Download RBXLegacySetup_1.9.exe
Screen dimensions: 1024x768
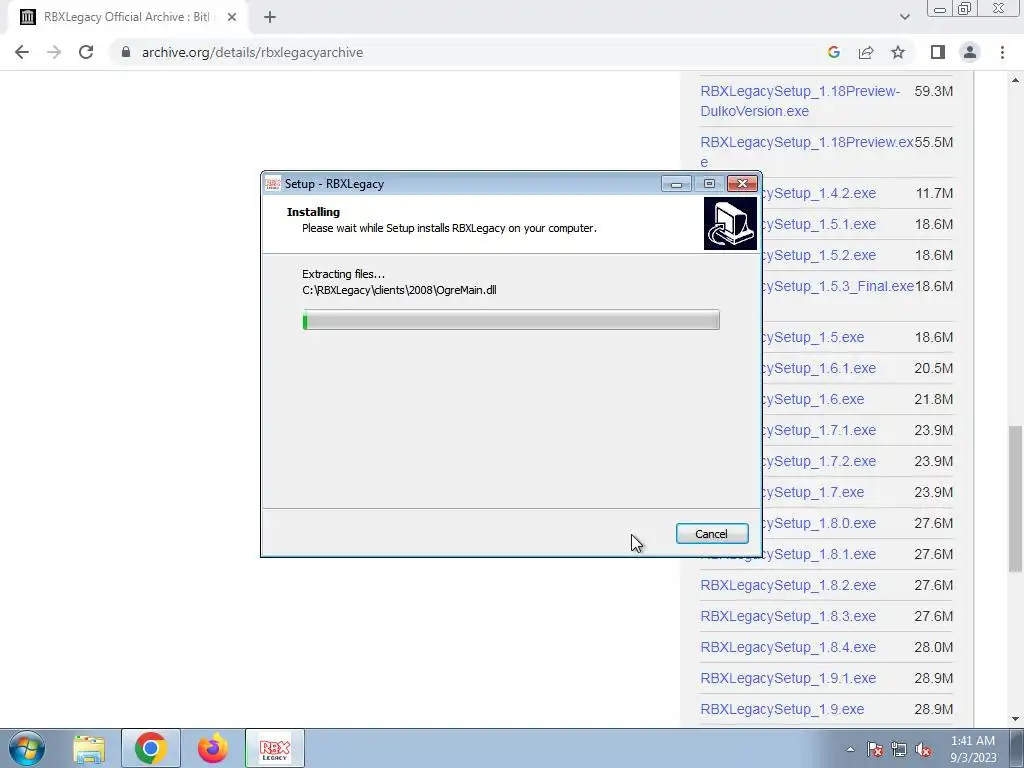tap(782, 709)
